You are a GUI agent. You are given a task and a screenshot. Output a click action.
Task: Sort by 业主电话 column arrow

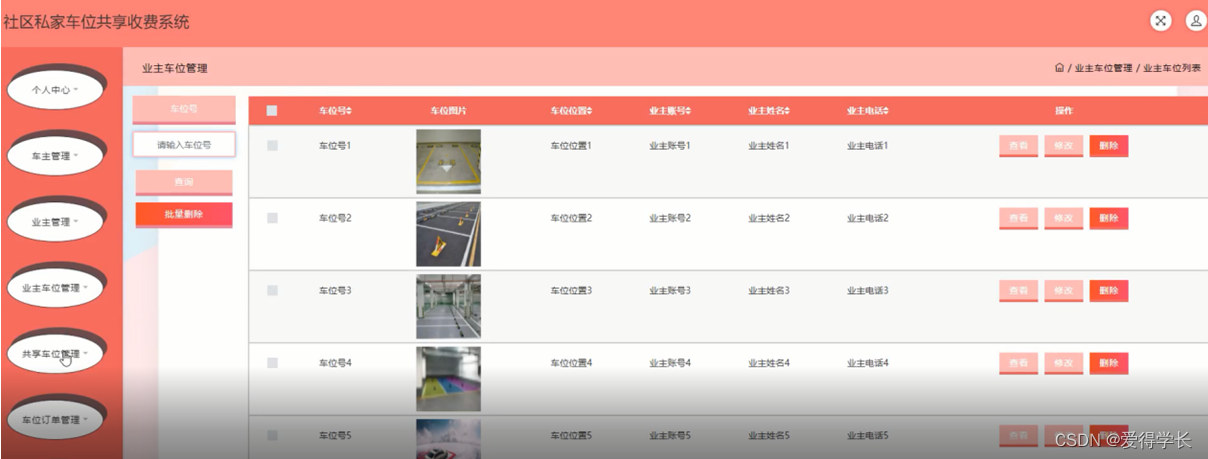pos(886,111)
